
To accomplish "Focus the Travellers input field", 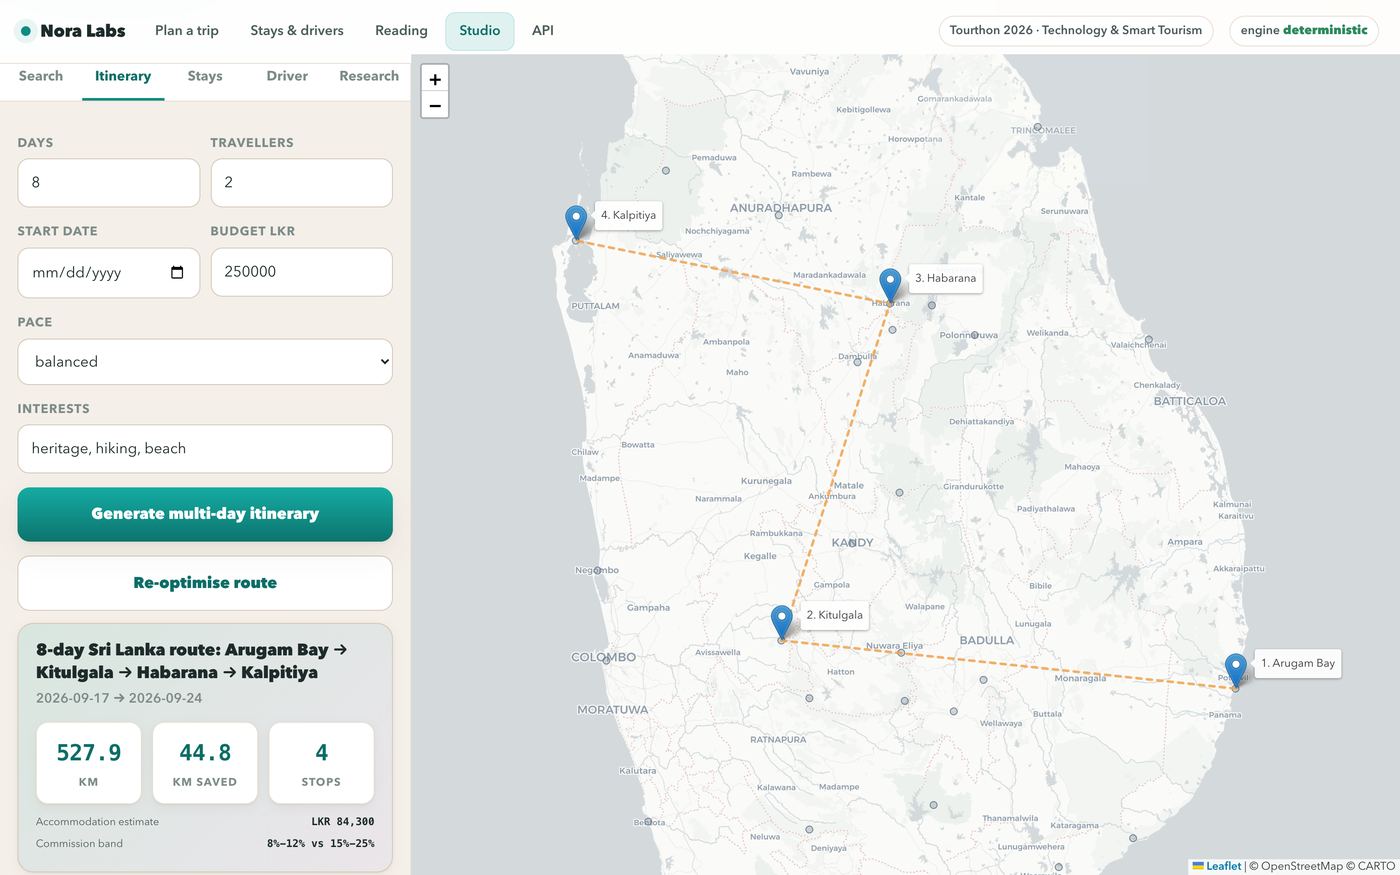I will click(302, 183).
